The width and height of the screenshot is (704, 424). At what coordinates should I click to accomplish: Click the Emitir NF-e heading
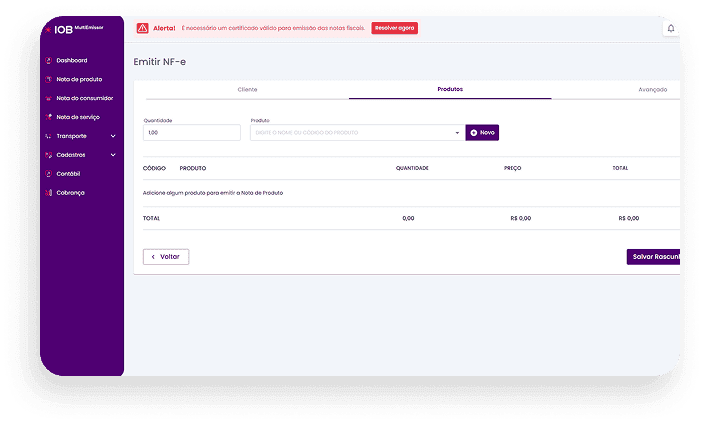[x=159, y=62]
